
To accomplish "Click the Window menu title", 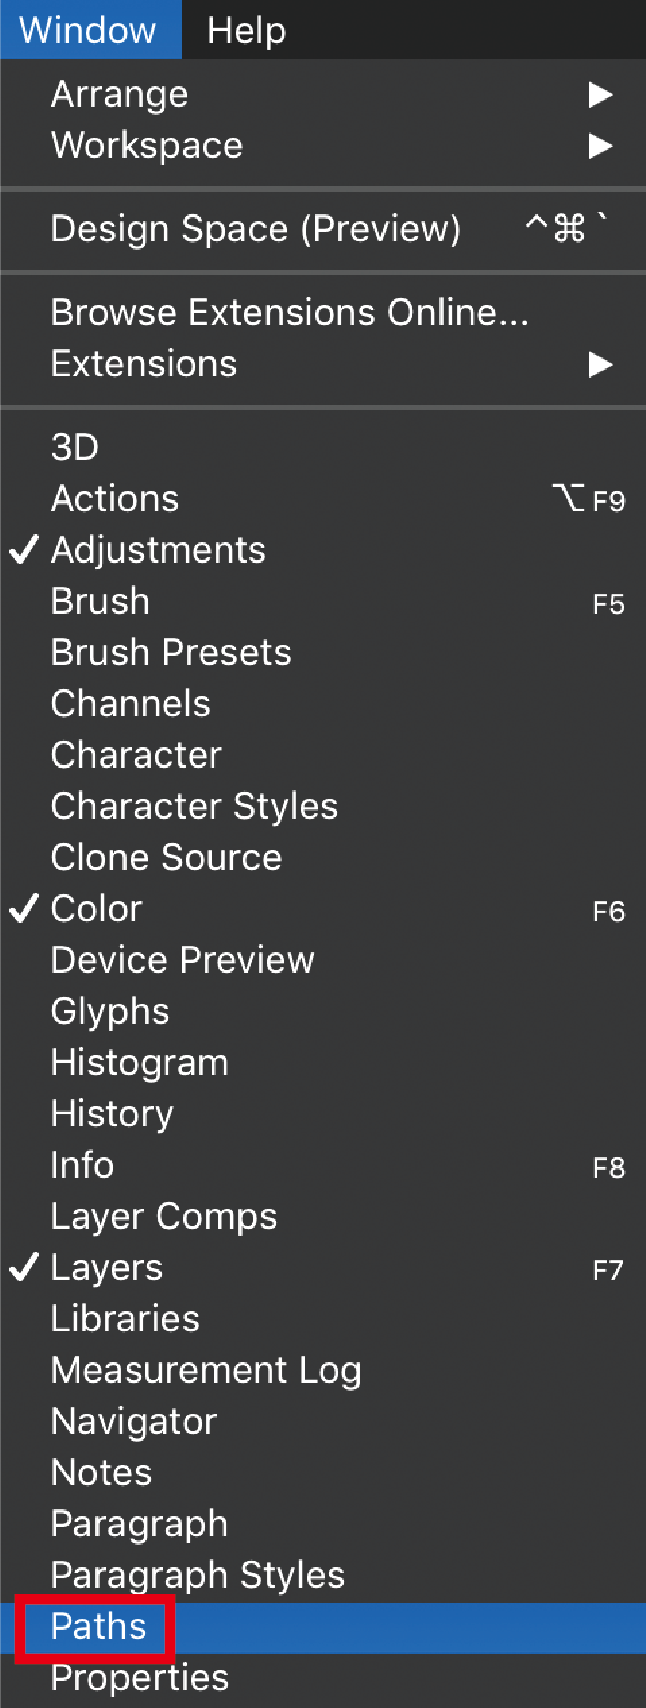I will (88, 30).
